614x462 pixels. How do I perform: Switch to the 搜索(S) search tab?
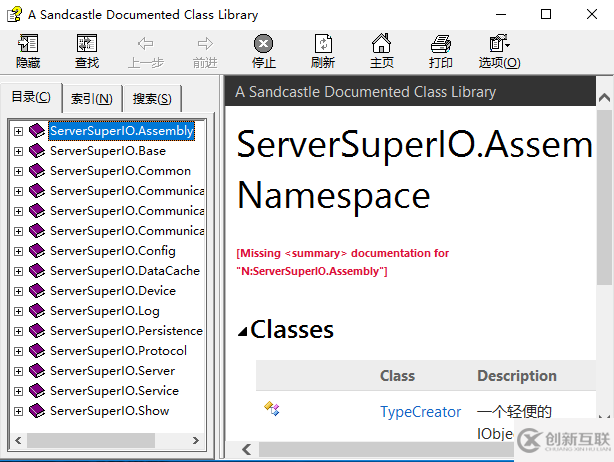(152, 98)
